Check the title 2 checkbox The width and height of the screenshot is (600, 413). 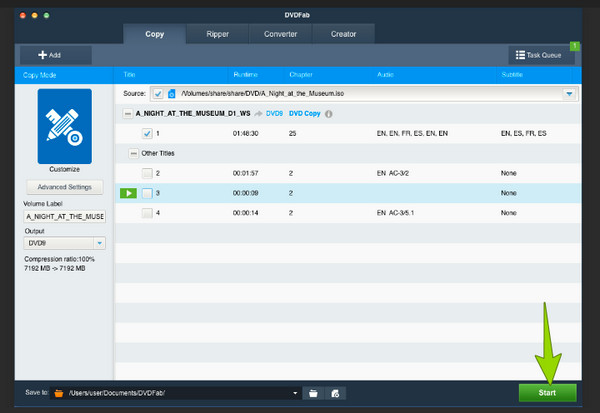(147, 173)
